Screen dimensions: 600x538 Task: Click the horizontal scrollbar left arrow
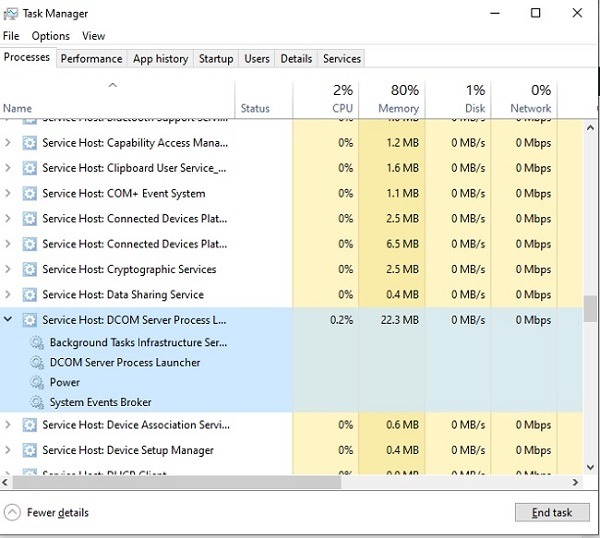pyautogui.click(x=5, y=482)
